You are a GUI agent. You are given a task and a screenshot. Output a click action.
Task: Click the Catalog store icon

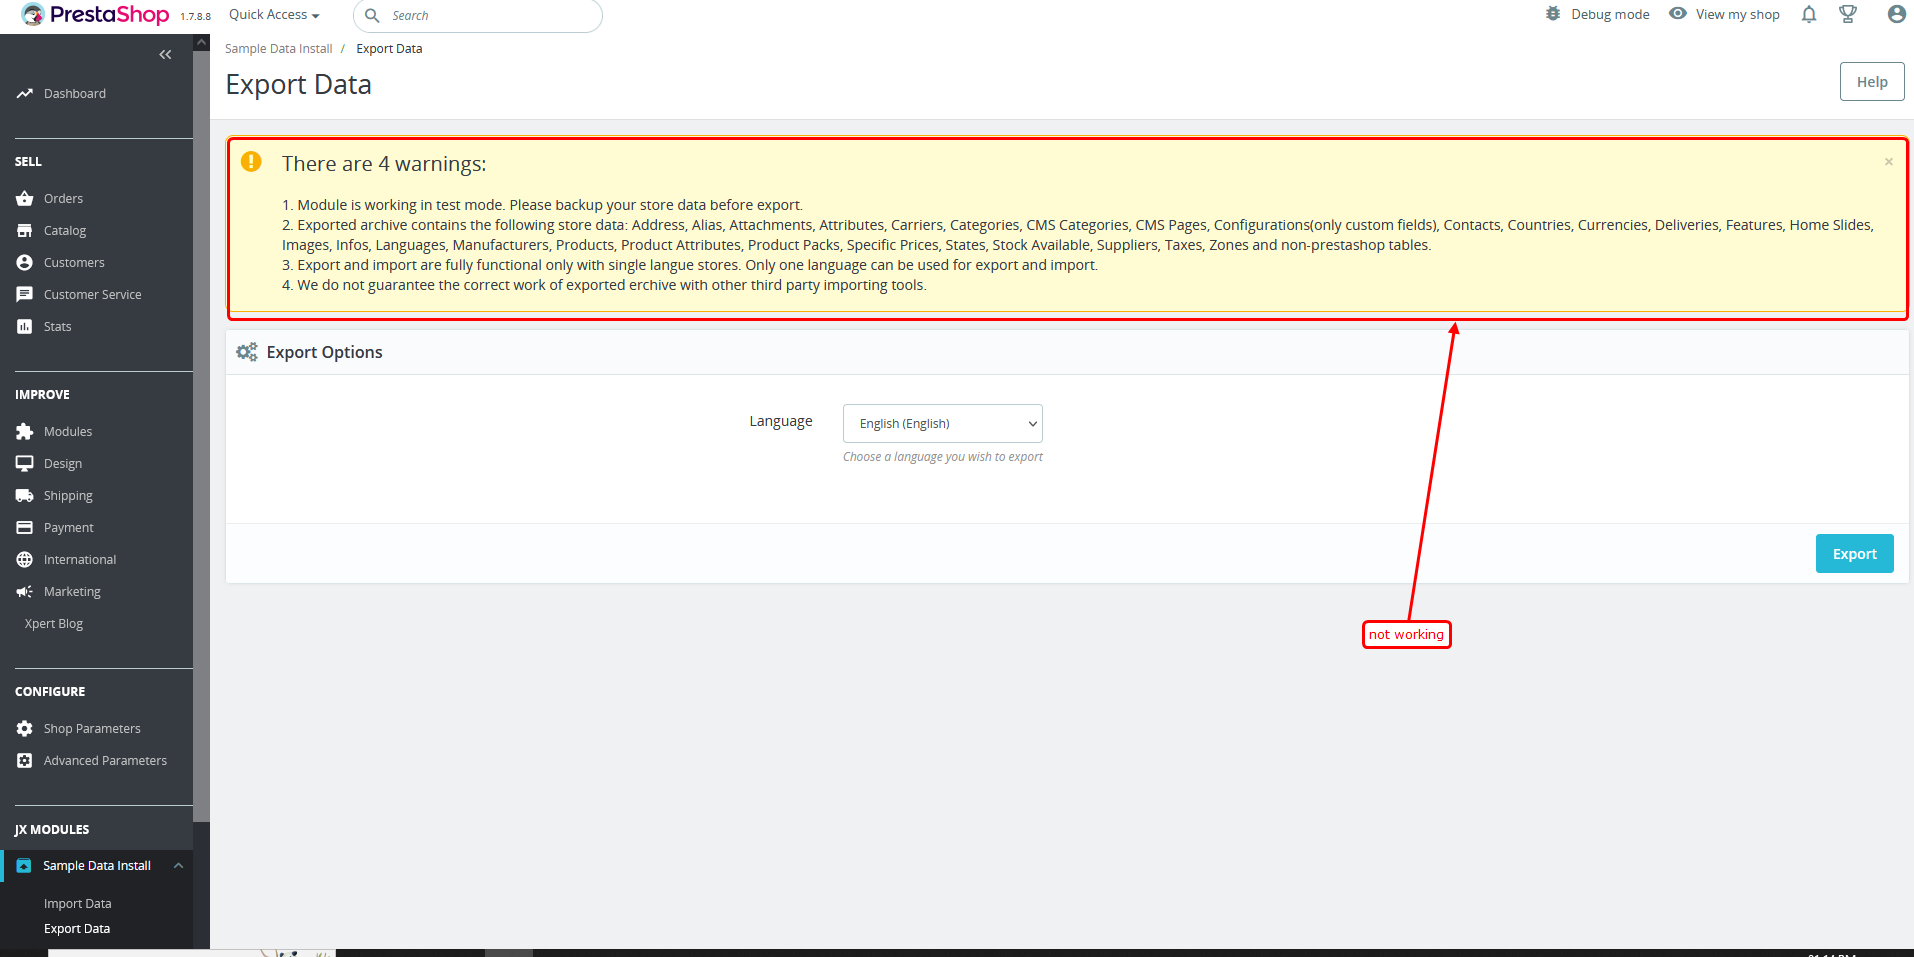click(x=25, y=231)
